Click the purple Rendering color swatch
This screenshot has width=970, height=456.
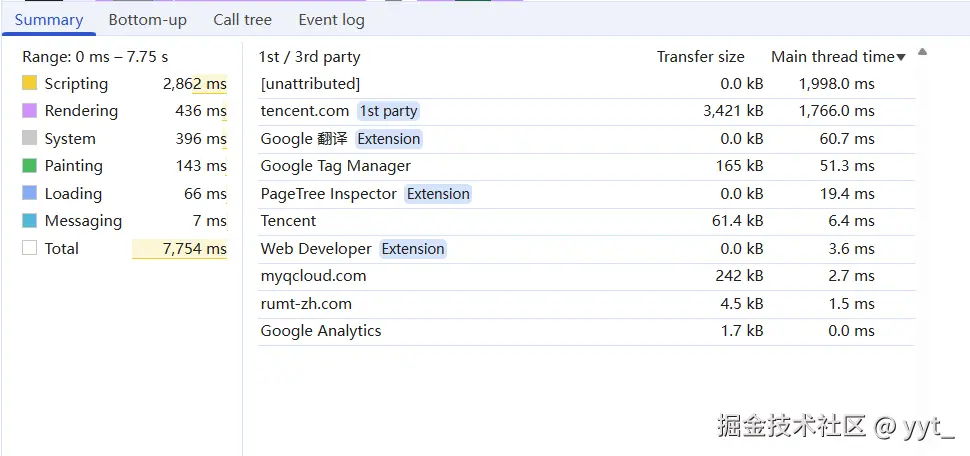(x=29, y=111)
